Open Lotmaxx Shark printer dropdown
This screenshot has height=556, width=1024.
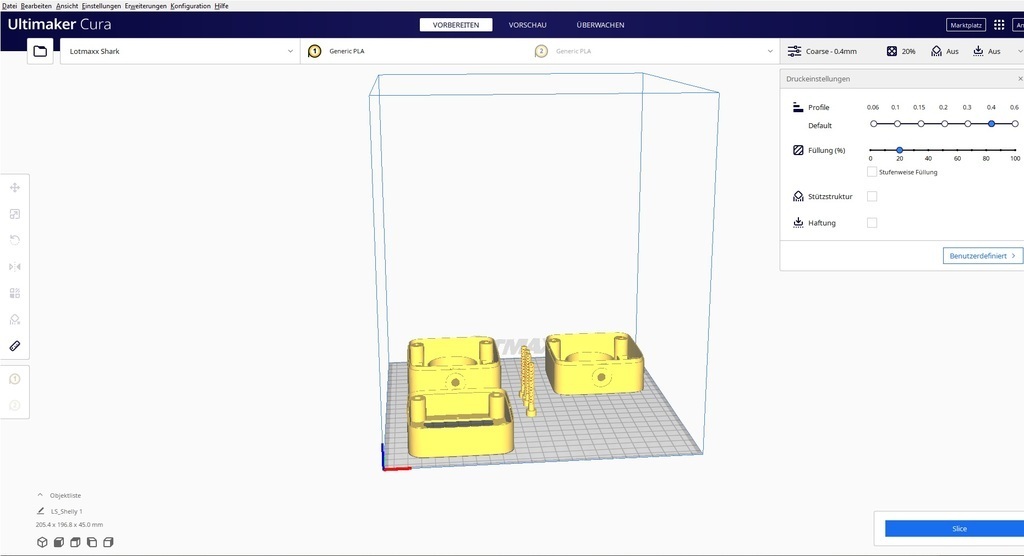tap(180, 51)
